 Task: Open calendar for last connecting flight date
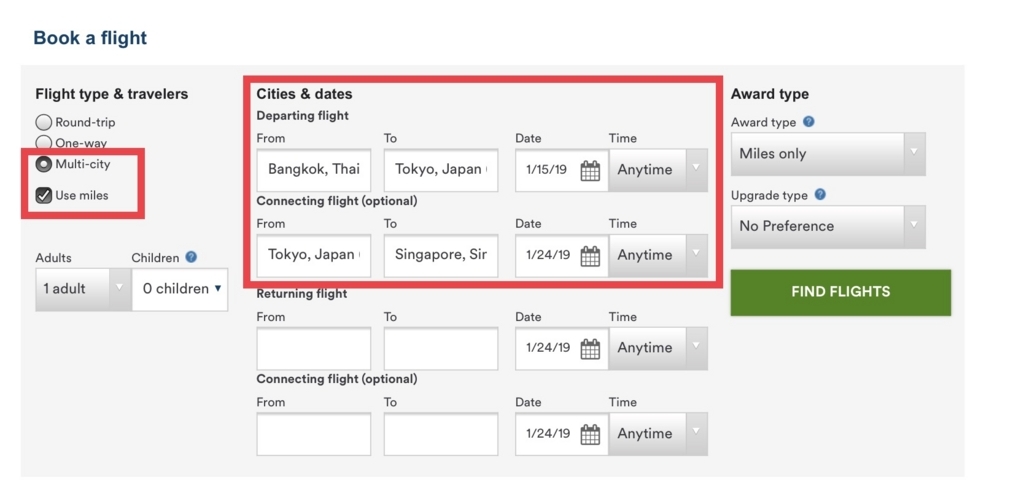pyautogui.click(x=590, y=435)
